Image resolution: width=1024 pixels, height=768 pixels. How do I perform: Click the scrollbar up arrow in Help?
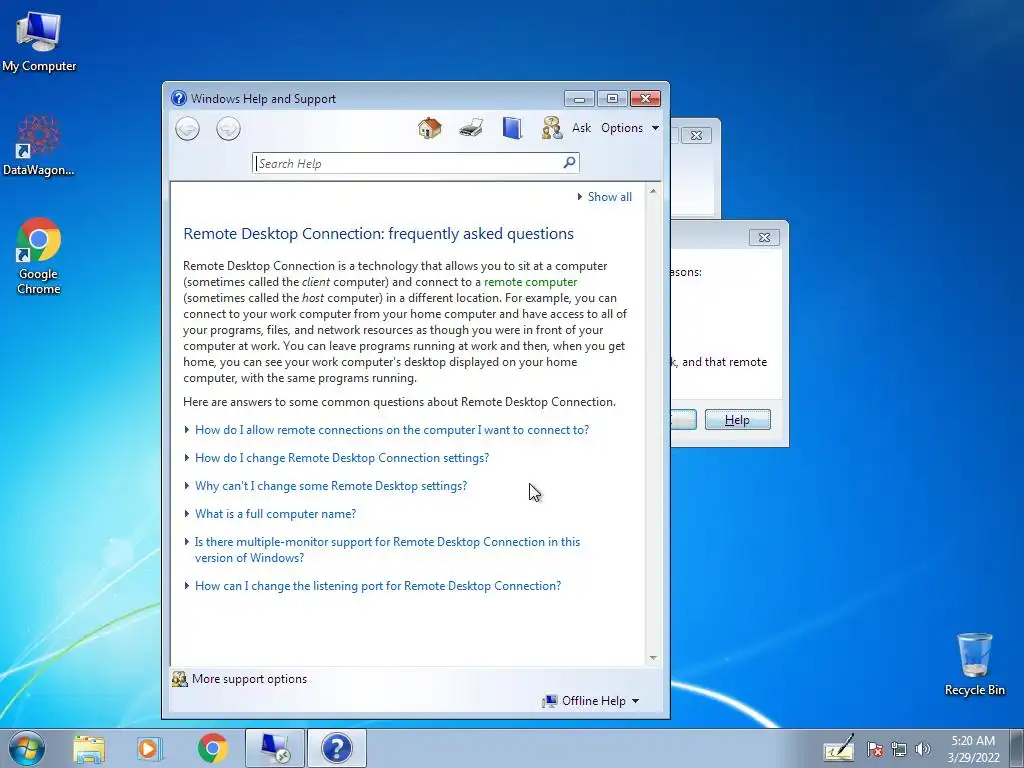(653, 191)
